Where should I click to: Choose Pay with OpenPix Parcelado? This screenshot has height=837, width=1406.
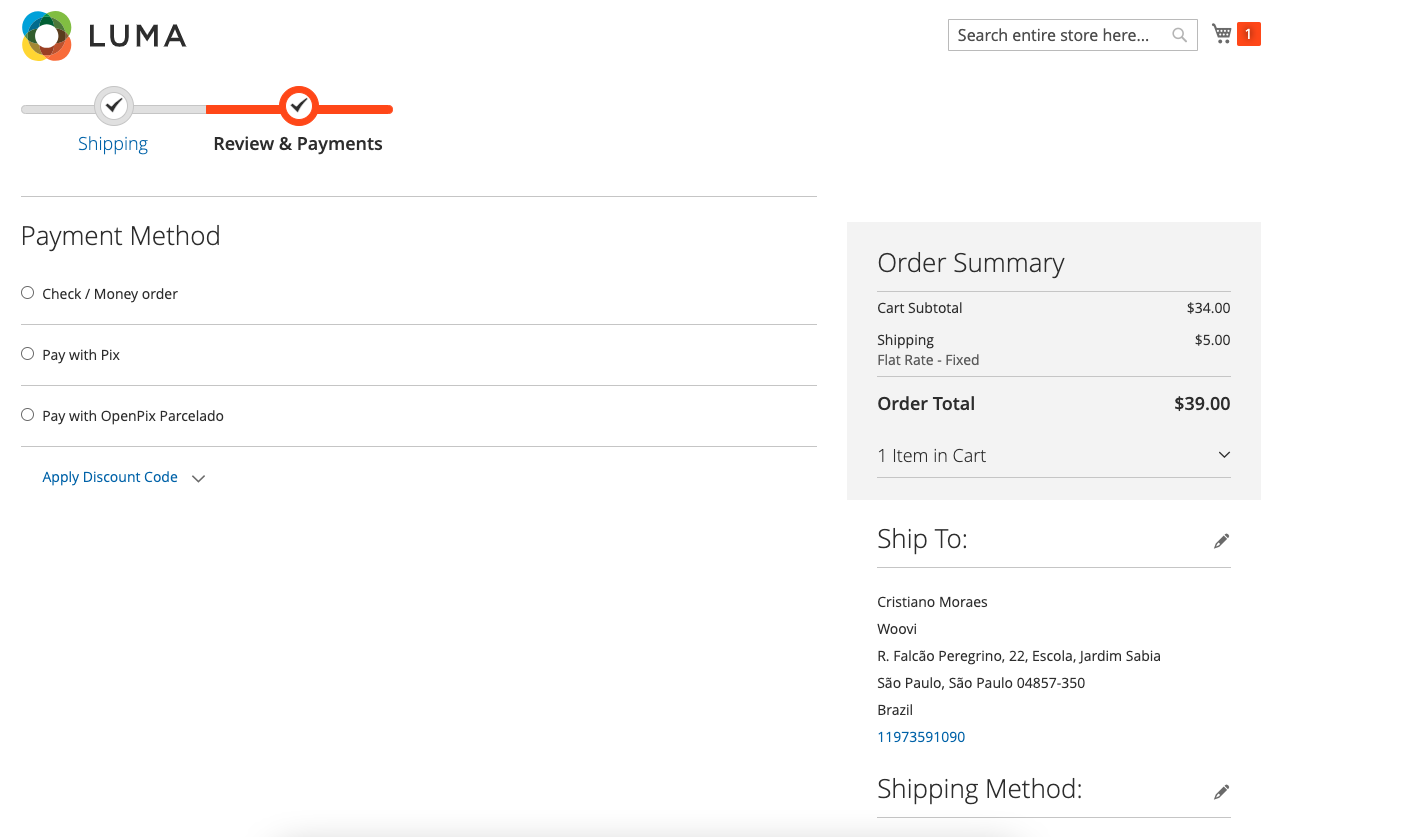(28, 415)
